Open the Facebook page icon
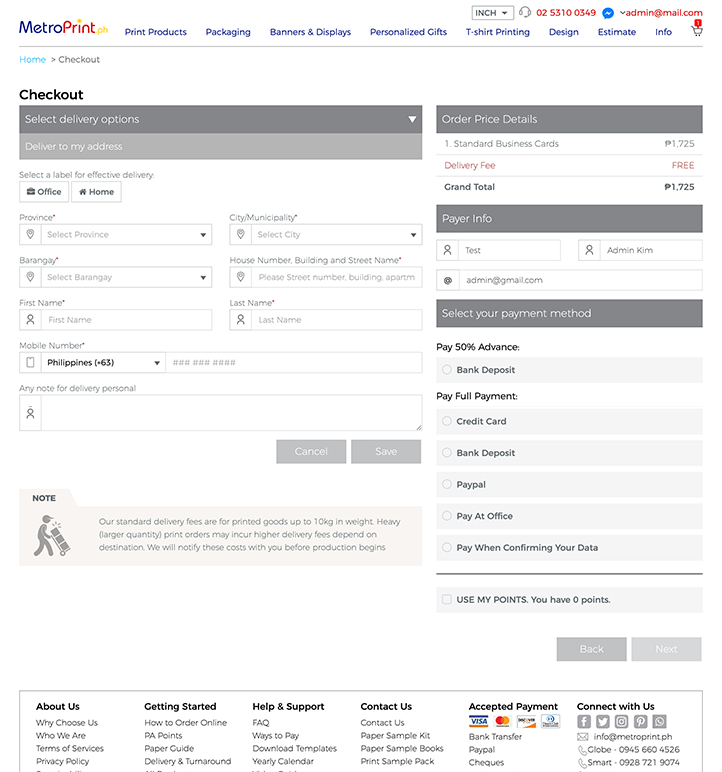The width and height of the screenshot is (722, 772). point(584,721)
